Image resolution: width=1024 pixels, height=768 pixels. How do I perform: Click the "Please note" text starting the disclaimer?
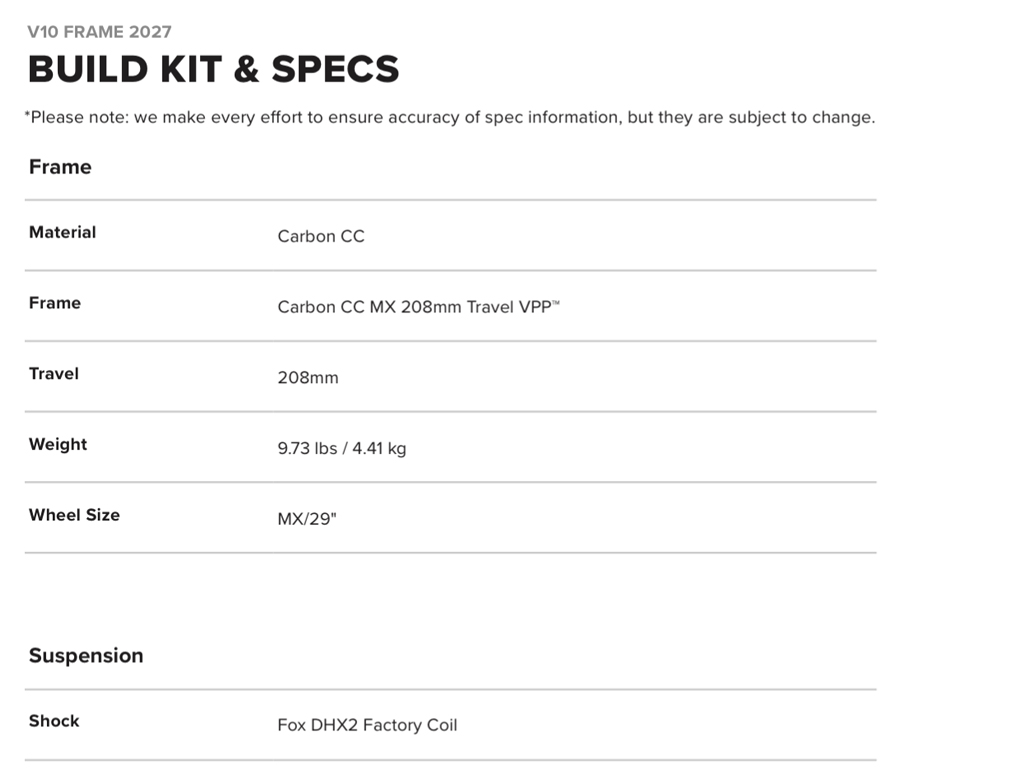coord(72,117)
